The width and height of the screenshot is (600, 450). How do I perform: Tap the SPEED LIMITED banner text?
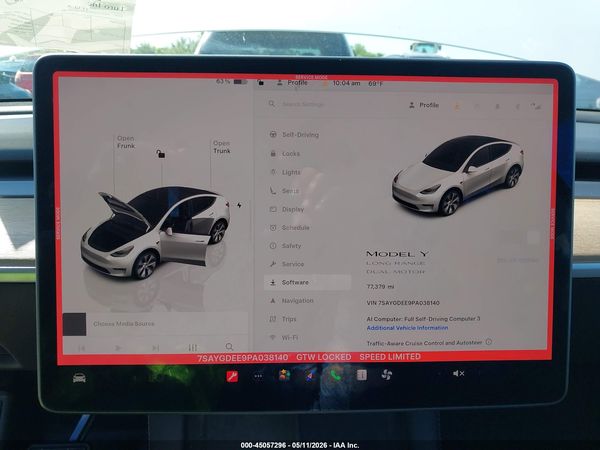click(x=390, y=357)
